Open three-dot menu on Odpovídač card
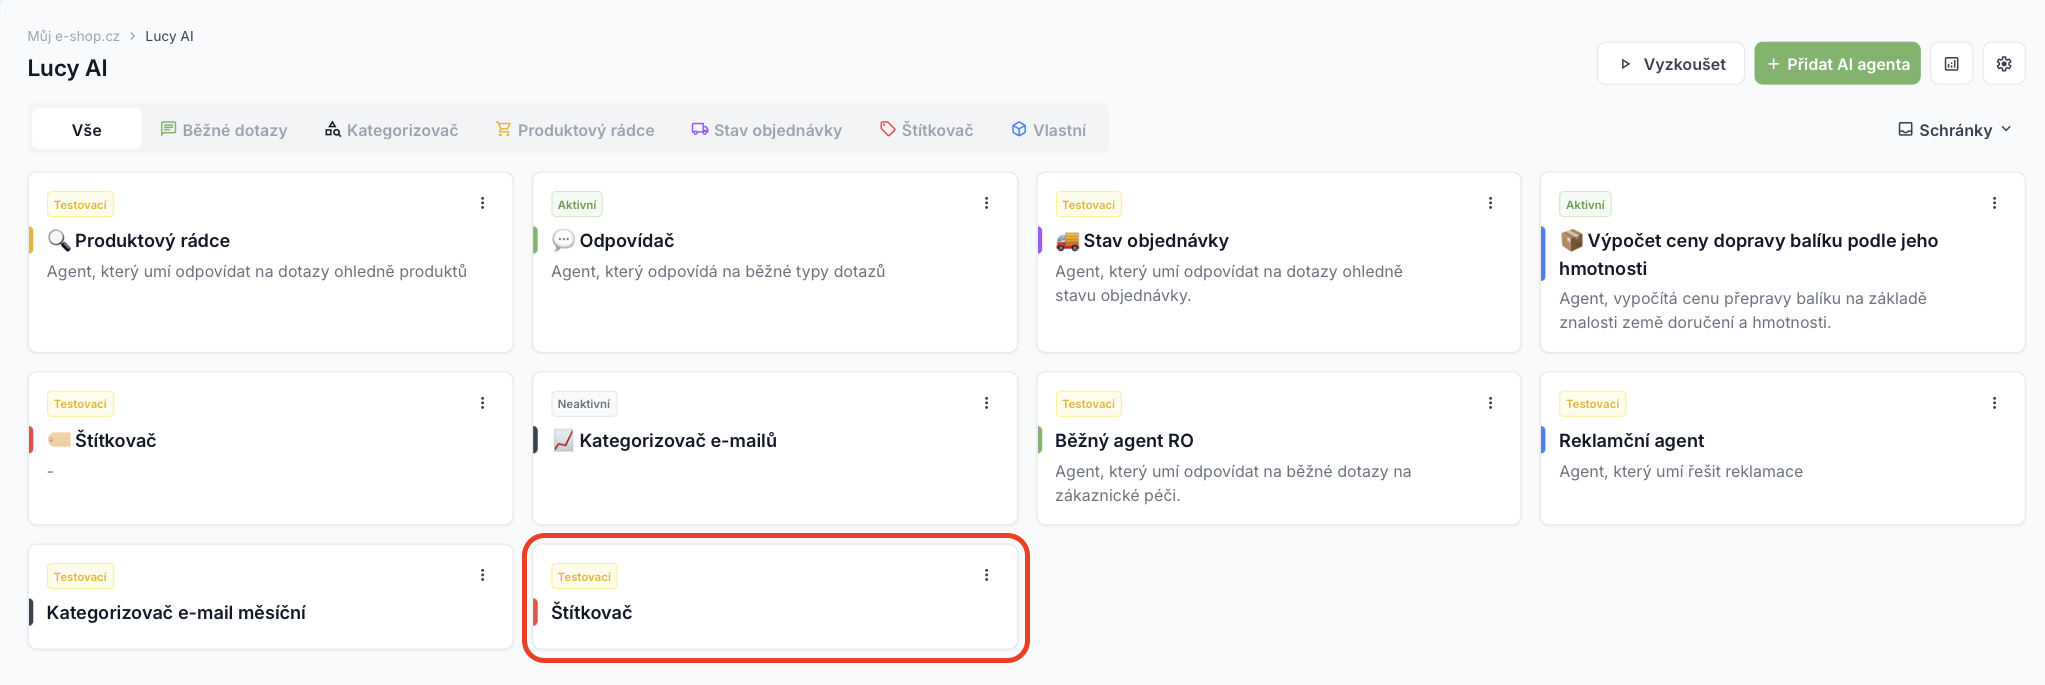The width and height of the screenshot is (2045, 685). [986, 203]
